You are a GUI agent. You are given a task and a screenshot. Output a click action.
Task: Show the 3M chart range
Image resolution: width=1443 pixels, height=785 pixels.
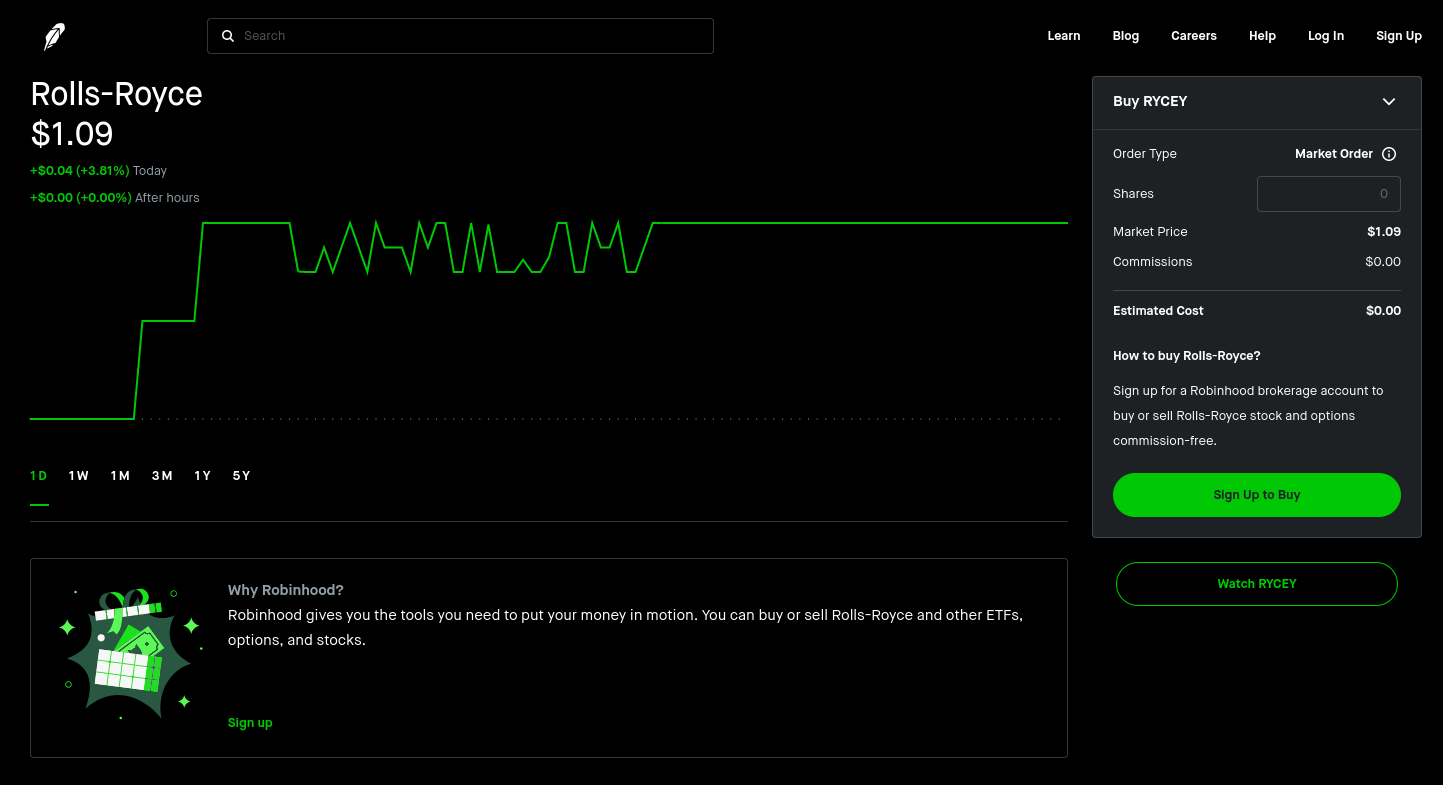[162, 476]
